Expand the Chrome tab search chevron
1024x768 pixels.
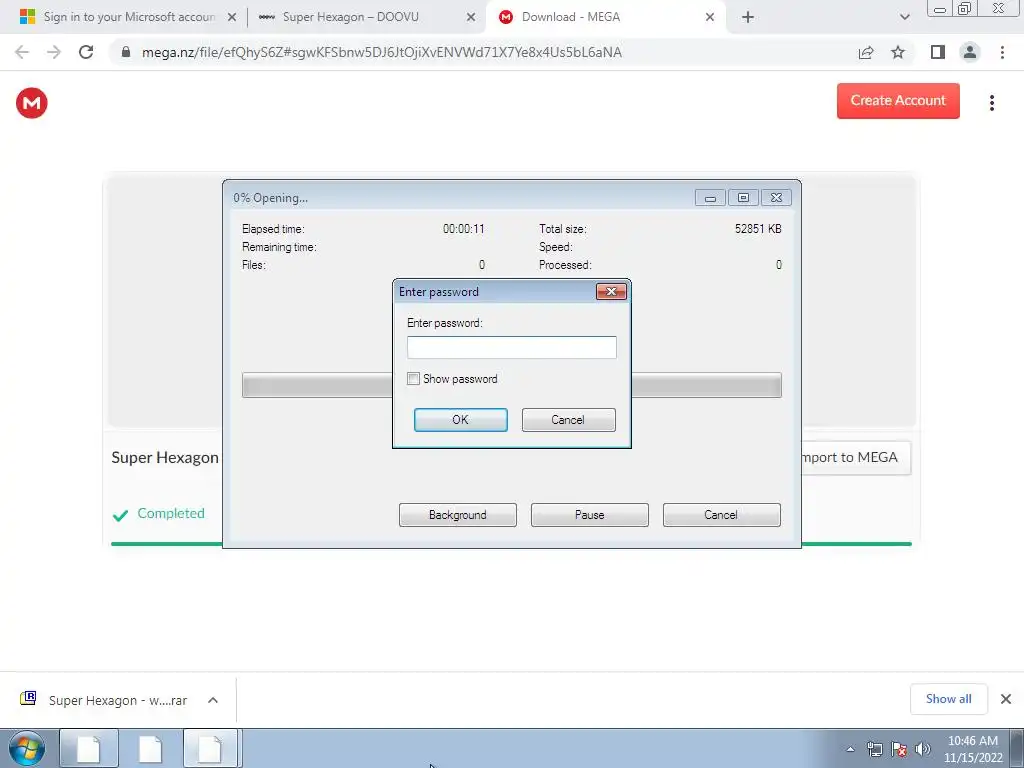[x=904, y=17]
